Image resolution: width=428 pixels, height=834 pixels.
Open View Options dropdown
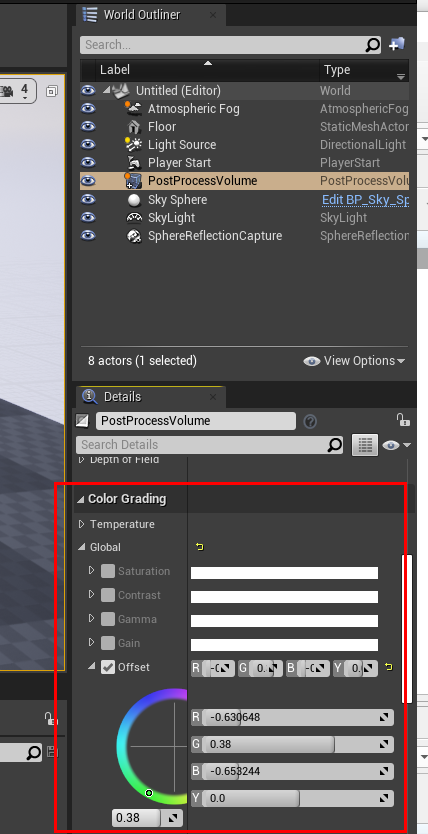[354, 361]
